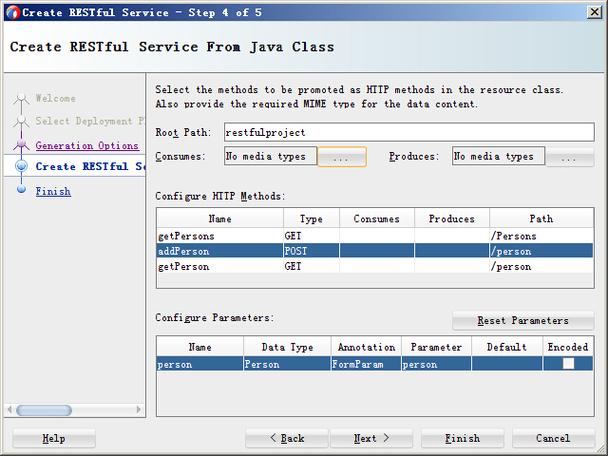Click the Help button

tap(54, 439)
